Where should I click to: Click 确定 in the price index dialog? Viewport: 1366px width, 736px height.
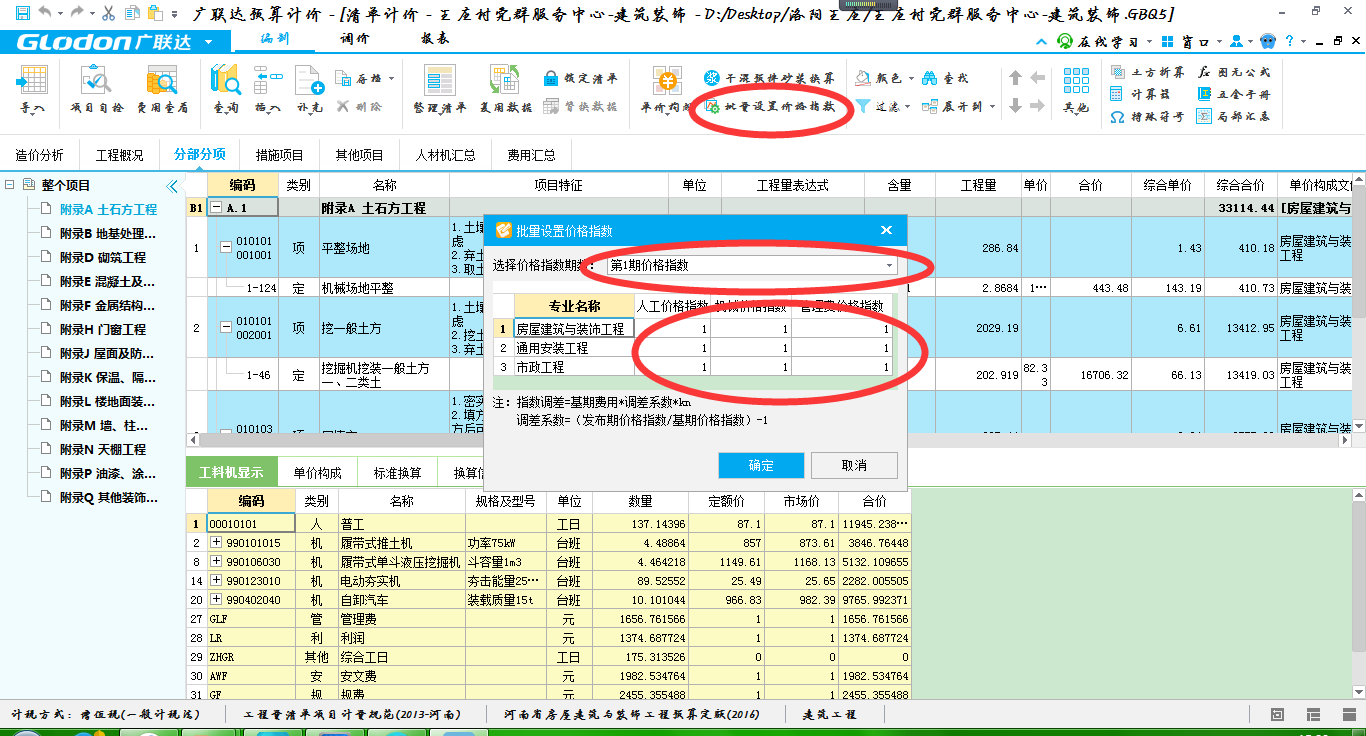(x=761, y=465)
